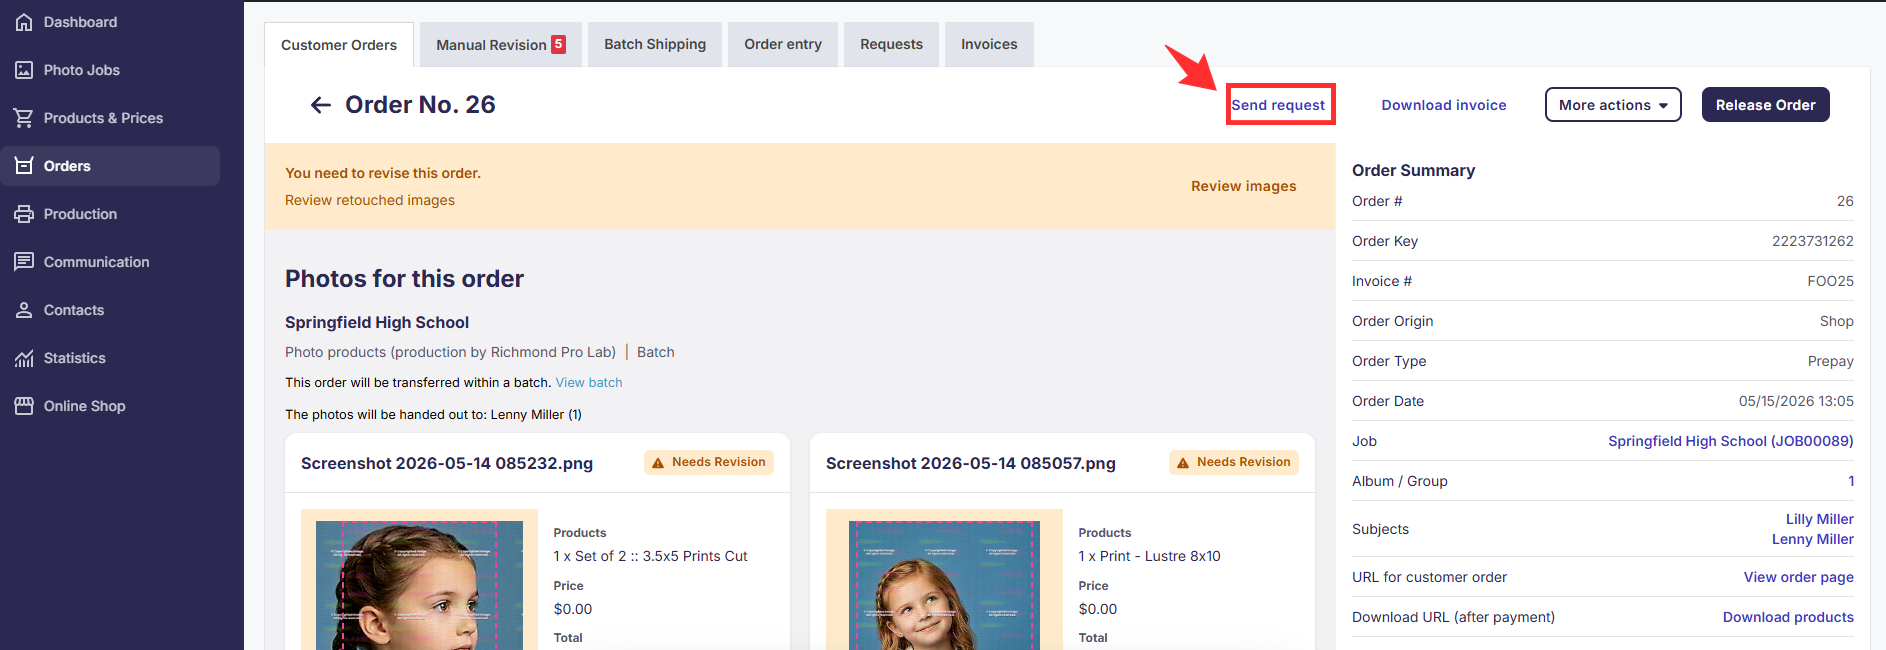Select Orders in the sidebar

click(x=110, y=166)
